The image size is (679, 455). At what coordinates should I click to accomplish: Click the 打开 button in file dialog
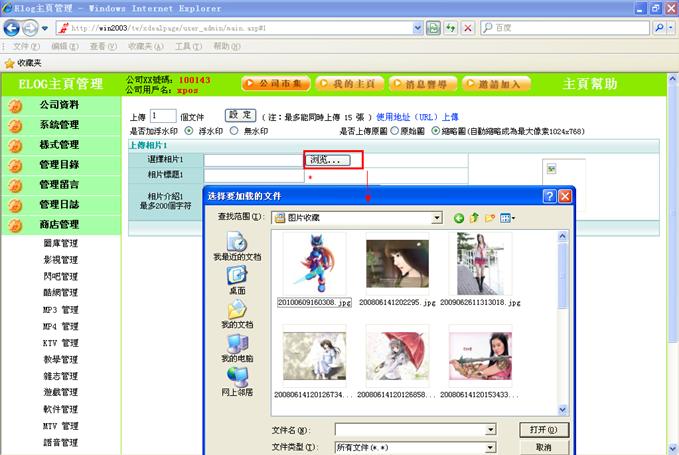tap(543, 429)
